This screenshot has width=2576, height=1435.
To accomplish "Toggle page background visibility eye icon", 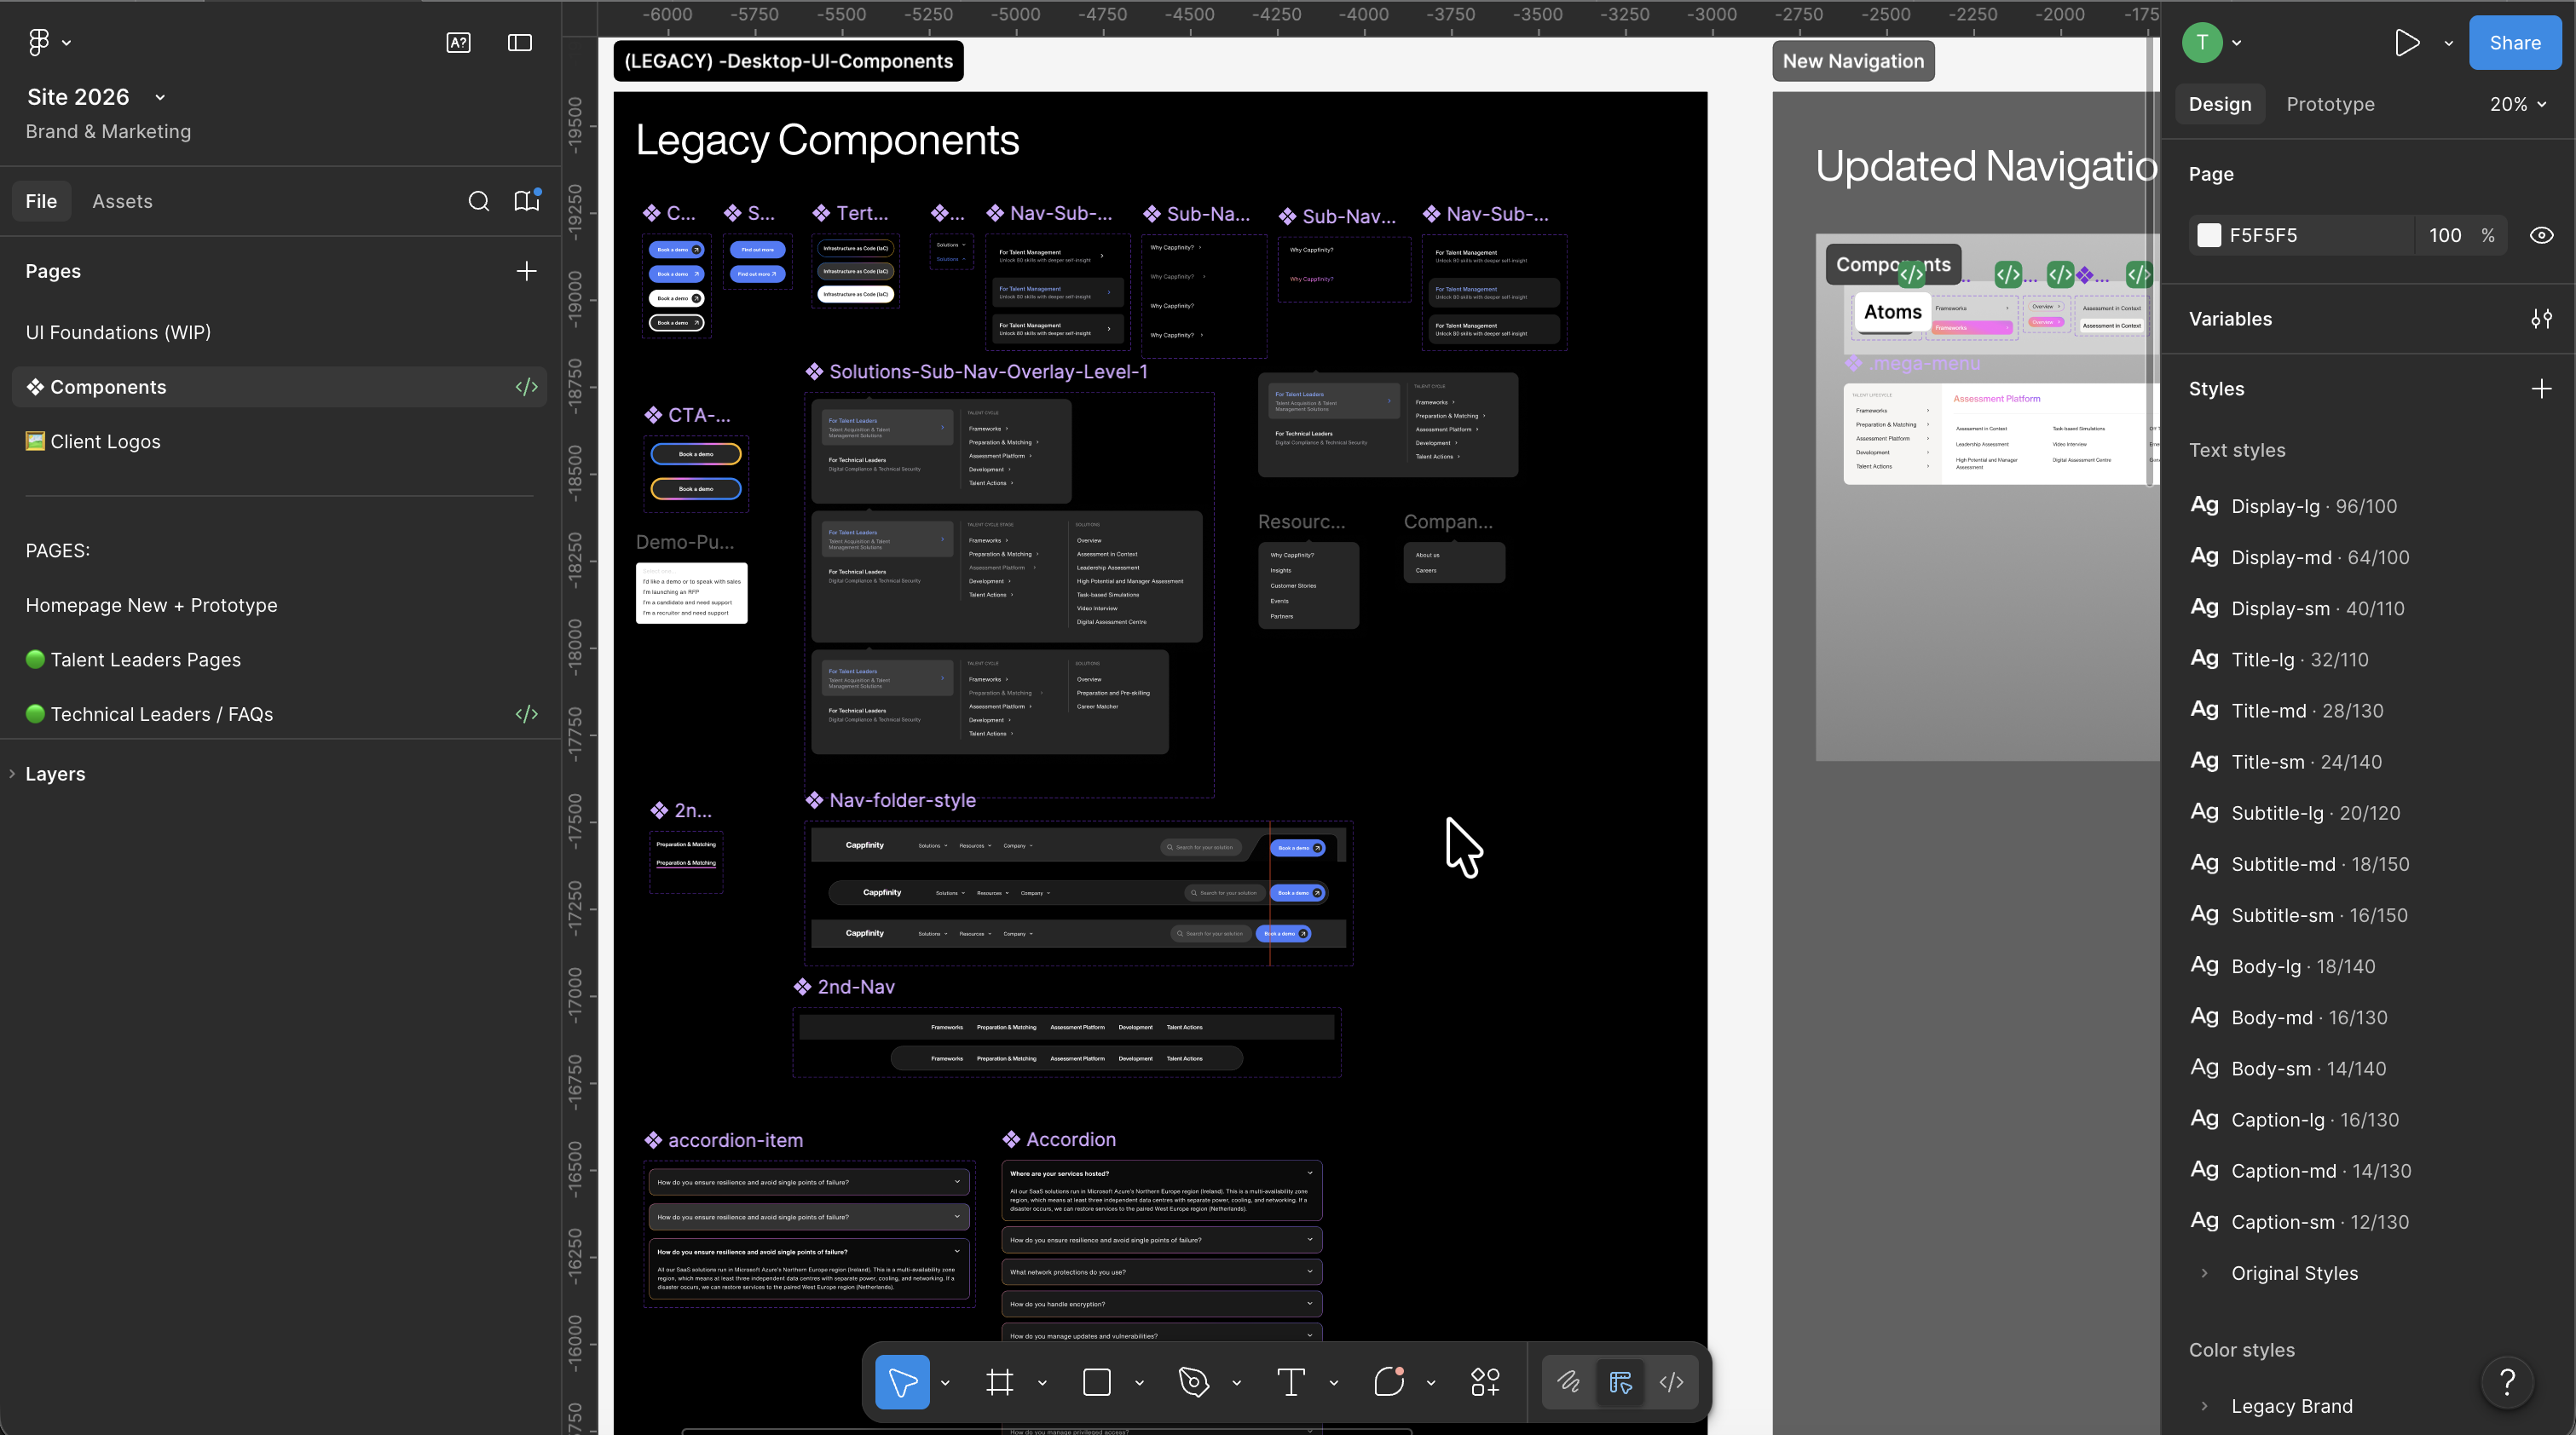I will [2542, 236].
